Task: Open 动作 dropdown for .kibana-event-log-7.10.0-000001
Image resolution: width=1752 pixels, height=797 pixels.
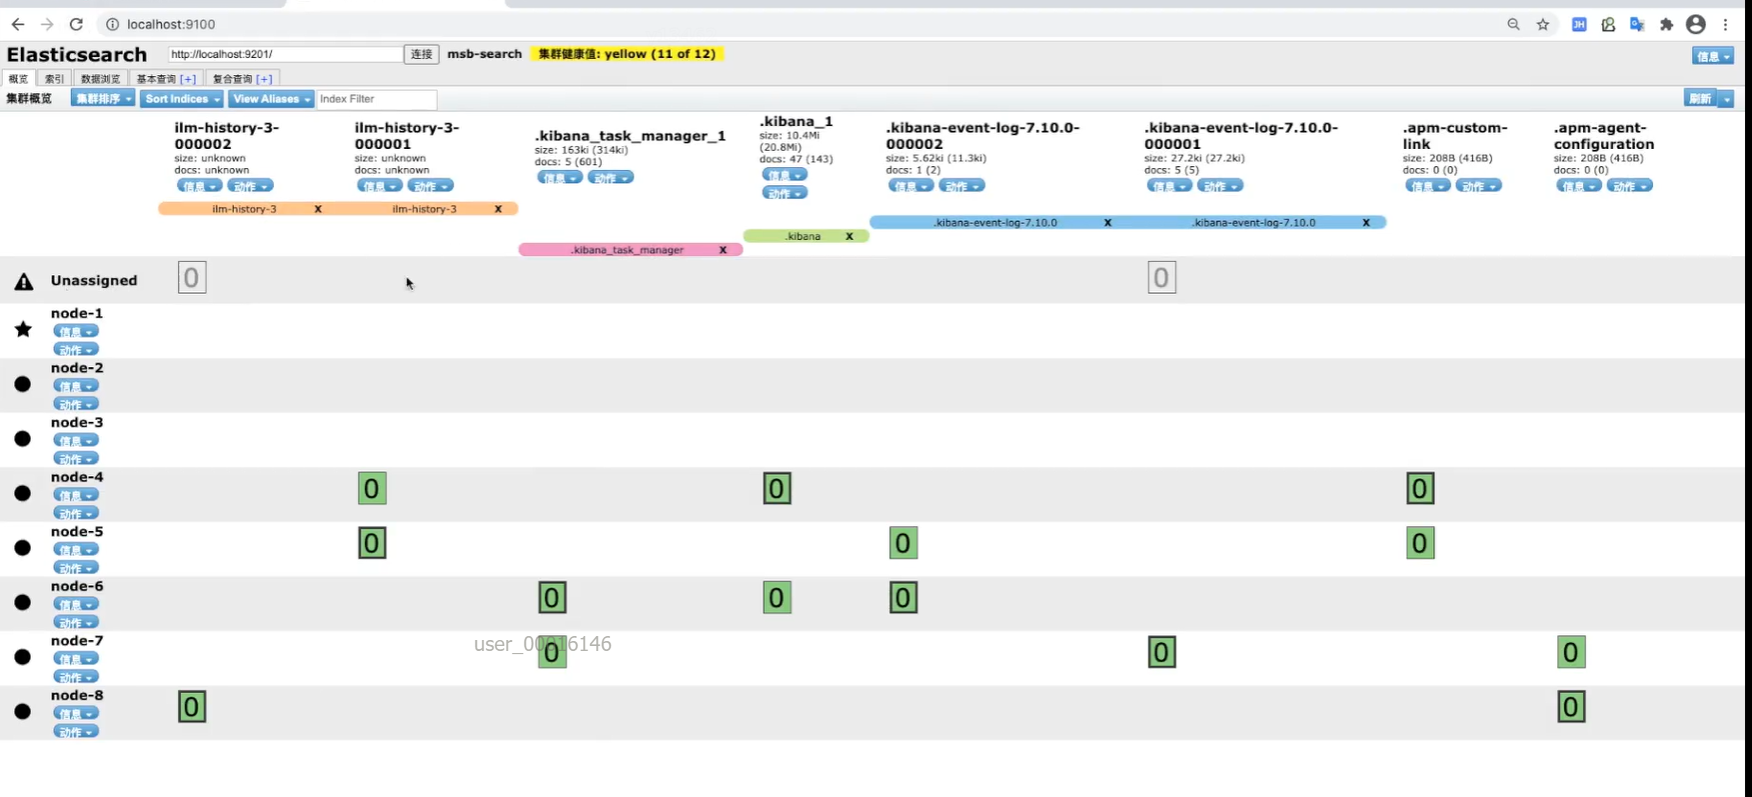Action: (1220, 186)
